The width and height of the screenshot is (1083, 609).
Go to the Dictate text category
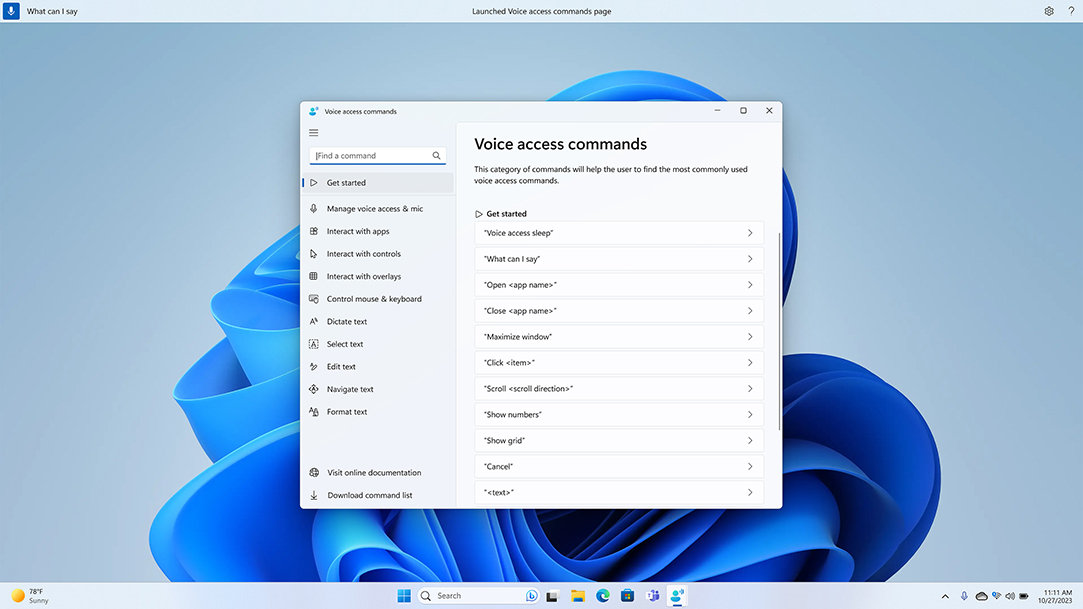[346, 322]
